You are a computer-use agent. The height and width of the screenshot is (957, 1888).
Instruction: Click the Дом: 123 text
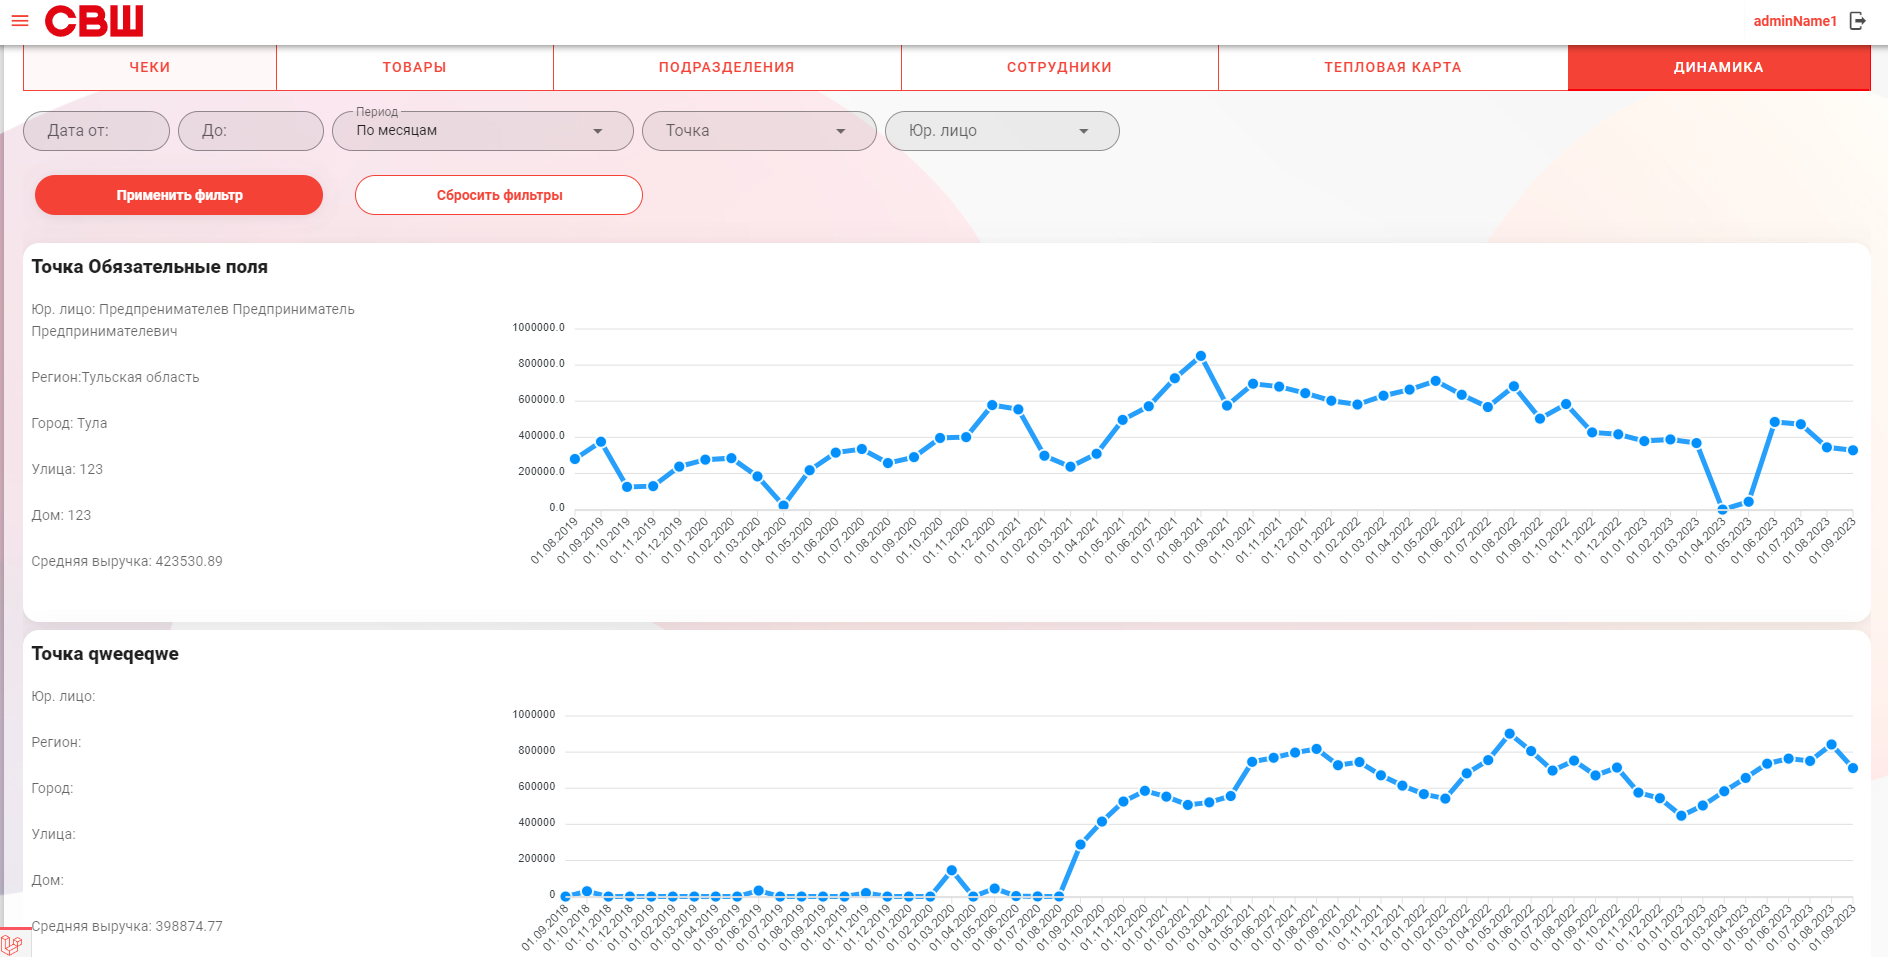click(61, 515)
